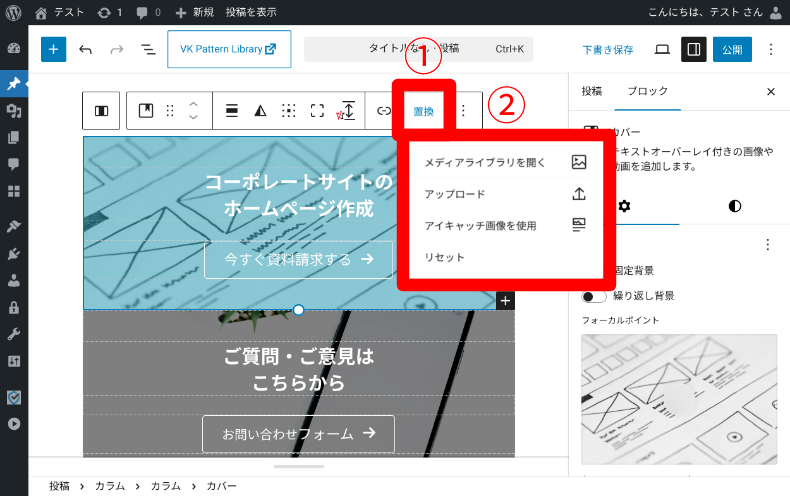
Task: Open the Comments sidebar icon
Action: click(14, 164)
